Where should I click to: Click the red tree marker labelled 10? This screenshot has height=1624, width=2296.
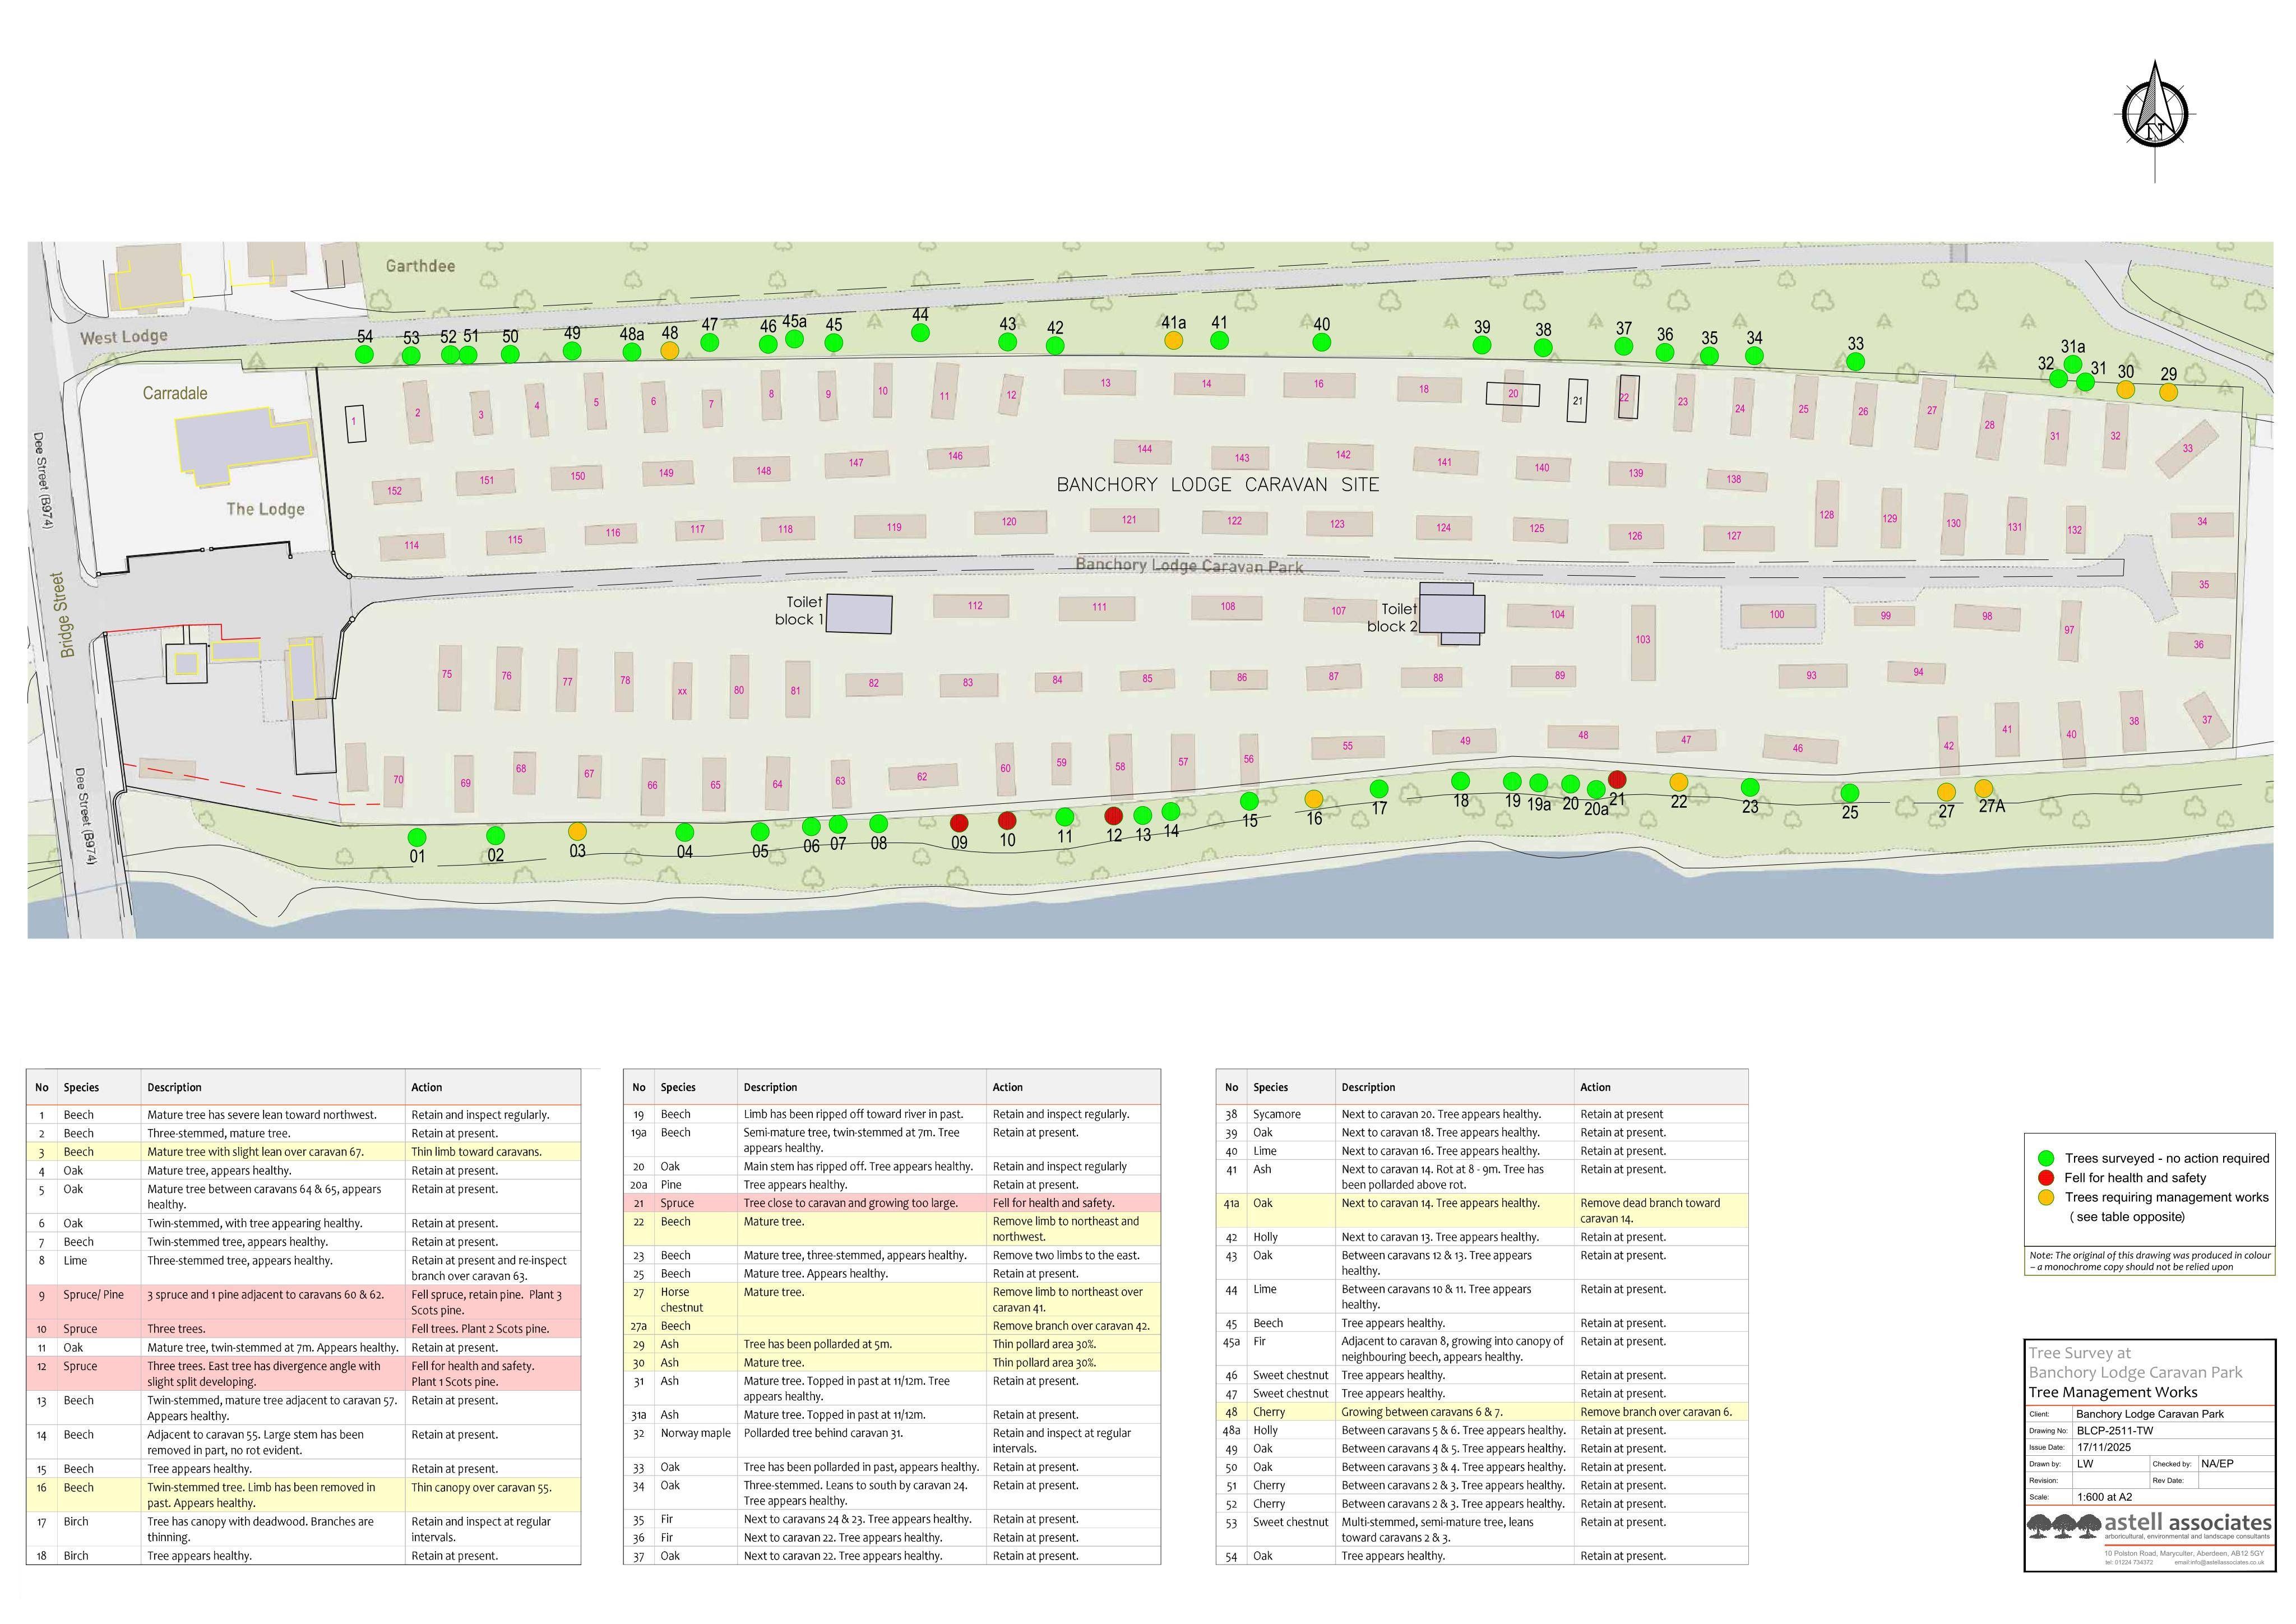(x=1007, y=821)
